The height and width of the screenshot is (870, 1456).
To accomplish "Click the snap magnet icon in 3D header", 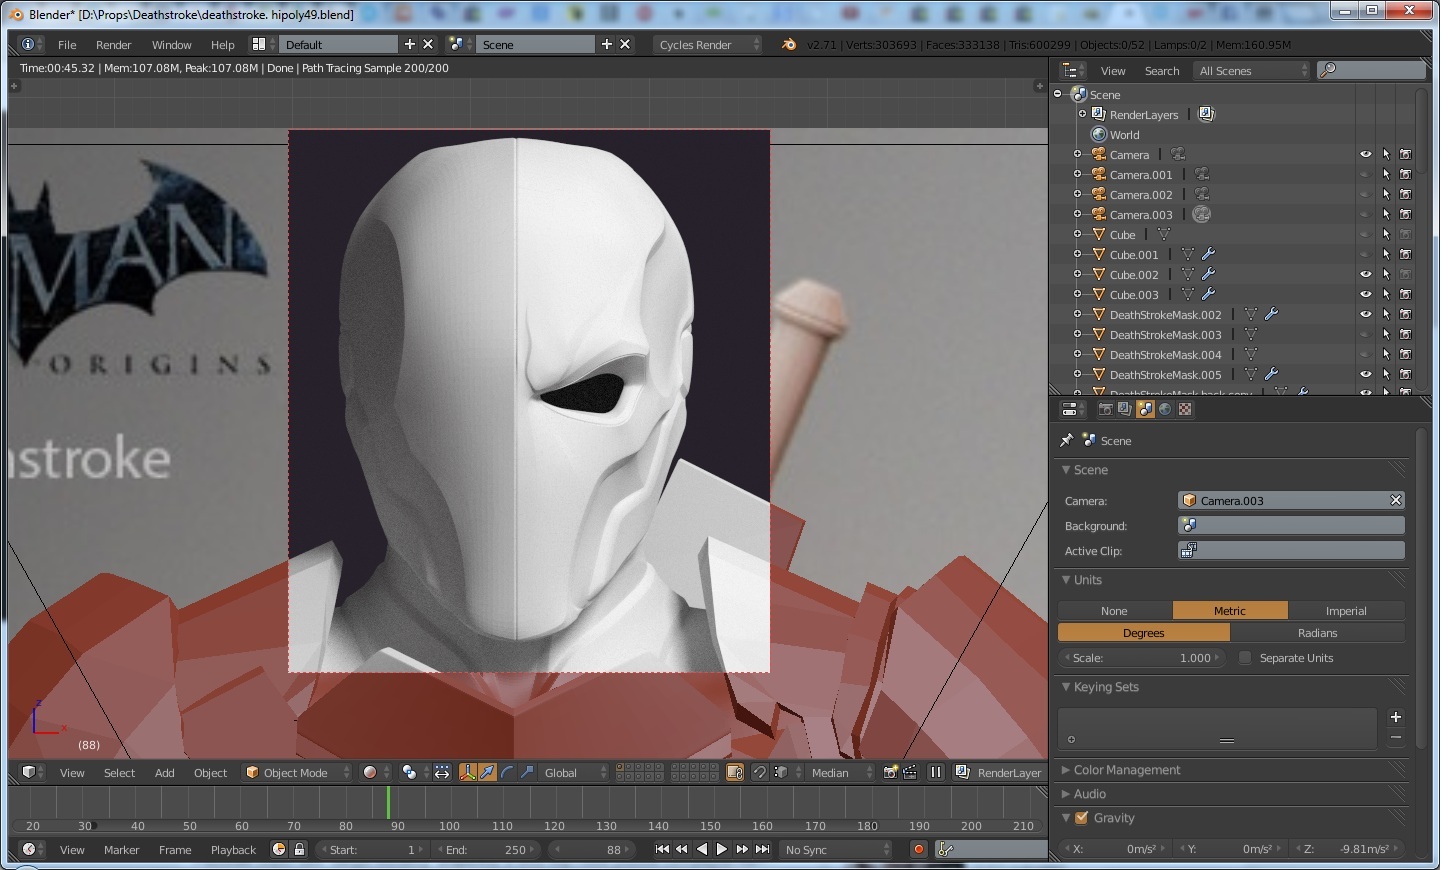I will (x=759, y=772).
